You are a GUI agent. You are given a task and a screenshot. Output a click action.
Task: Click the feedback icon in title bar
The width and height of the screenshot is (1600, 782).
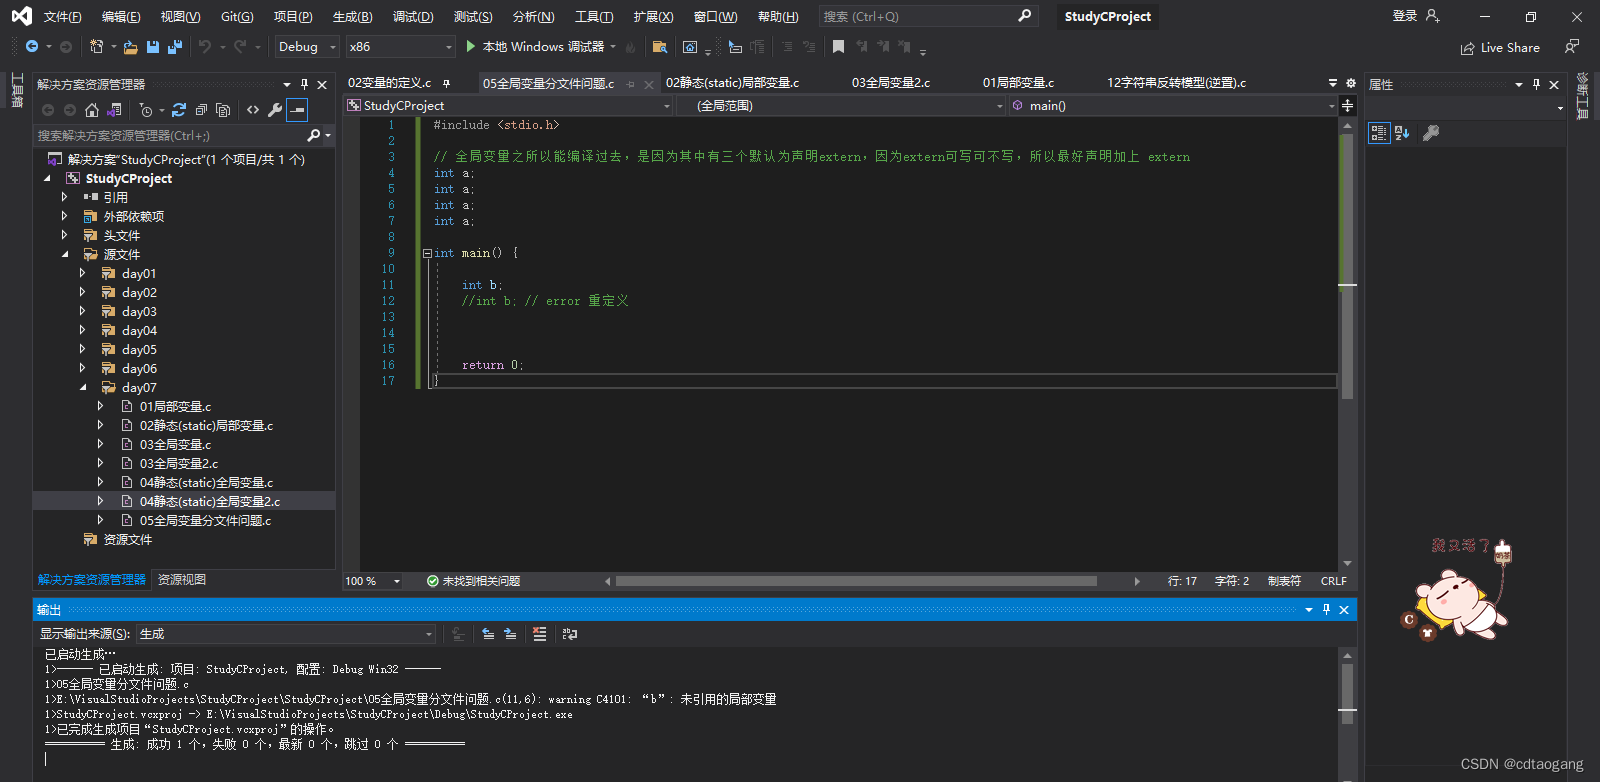(x=1572, y=47)
